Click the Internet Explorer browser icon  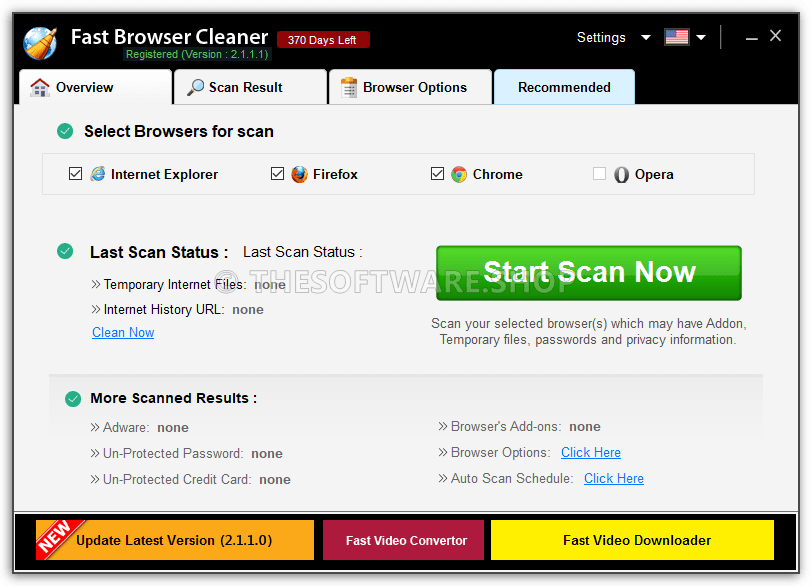(98, 174)
